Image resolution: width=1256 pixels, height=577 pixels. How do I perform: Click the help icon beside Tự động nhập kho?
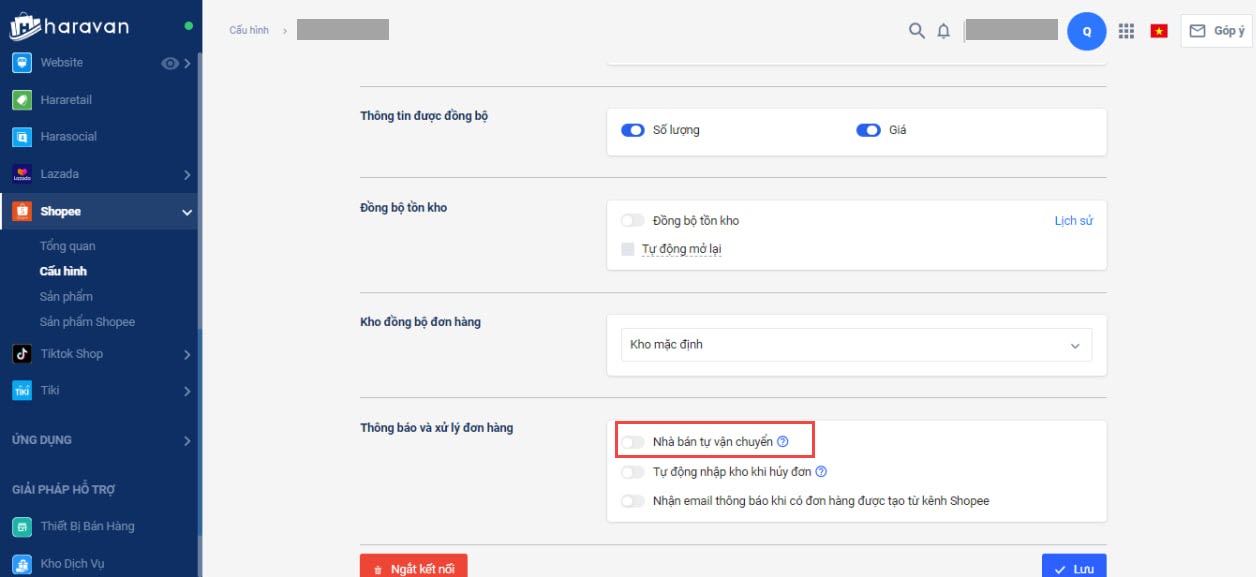[821, 472]
